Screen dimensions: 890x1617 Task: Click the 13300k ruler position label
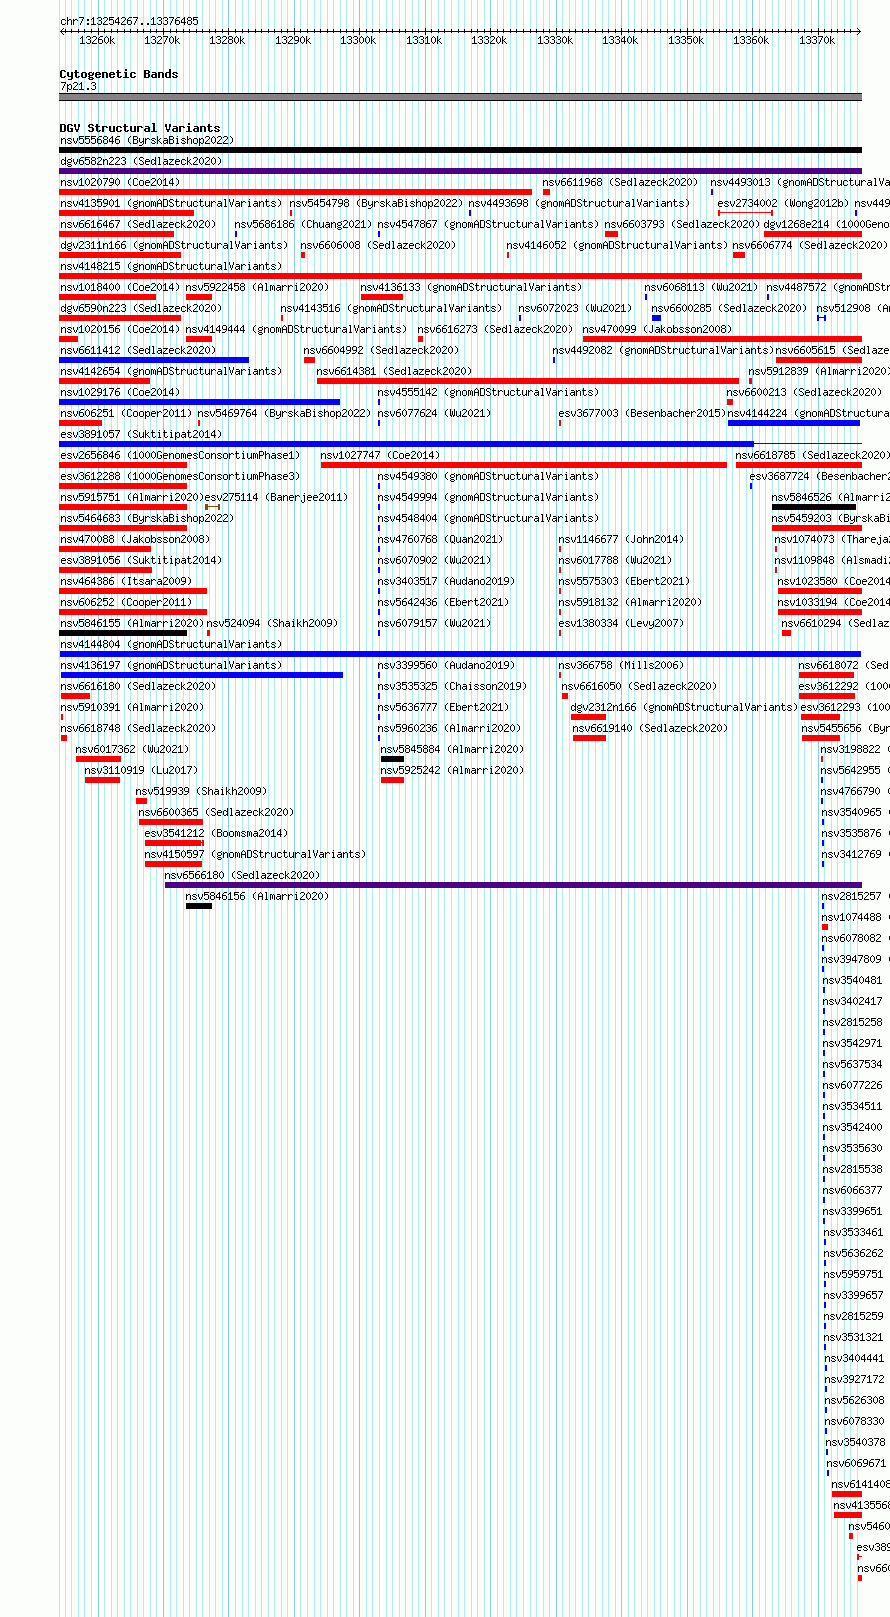pos(358,40)
